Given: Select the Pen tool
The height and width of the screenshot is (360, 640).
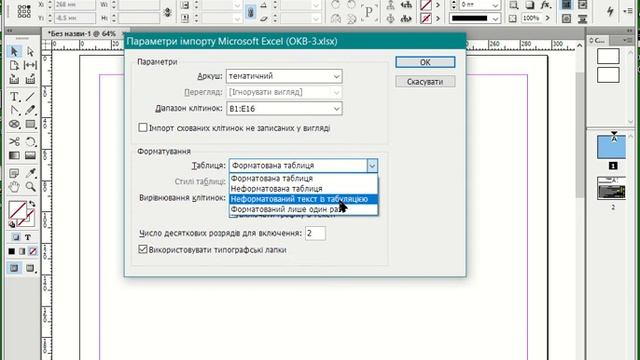Looking at the screenshot, I should point(14,110).
